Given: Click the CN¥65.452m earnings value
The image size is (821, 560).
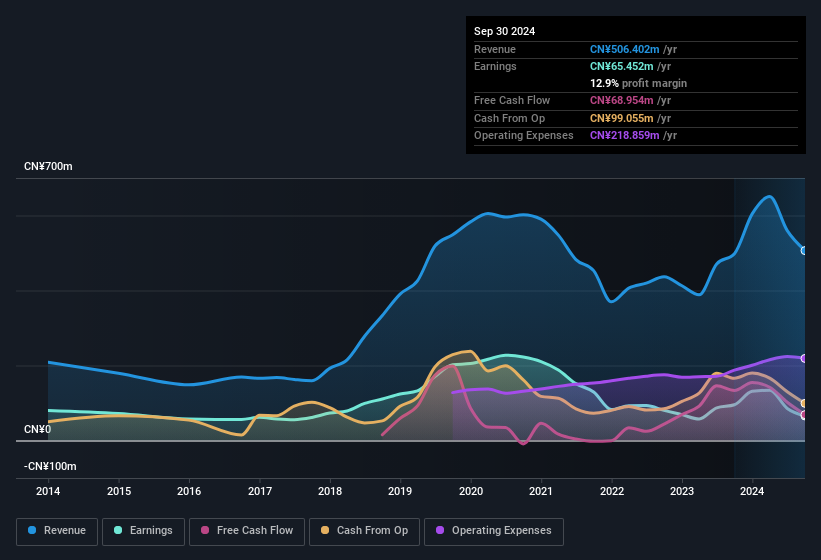Looking at the screenshot, I should coord(622,66).
